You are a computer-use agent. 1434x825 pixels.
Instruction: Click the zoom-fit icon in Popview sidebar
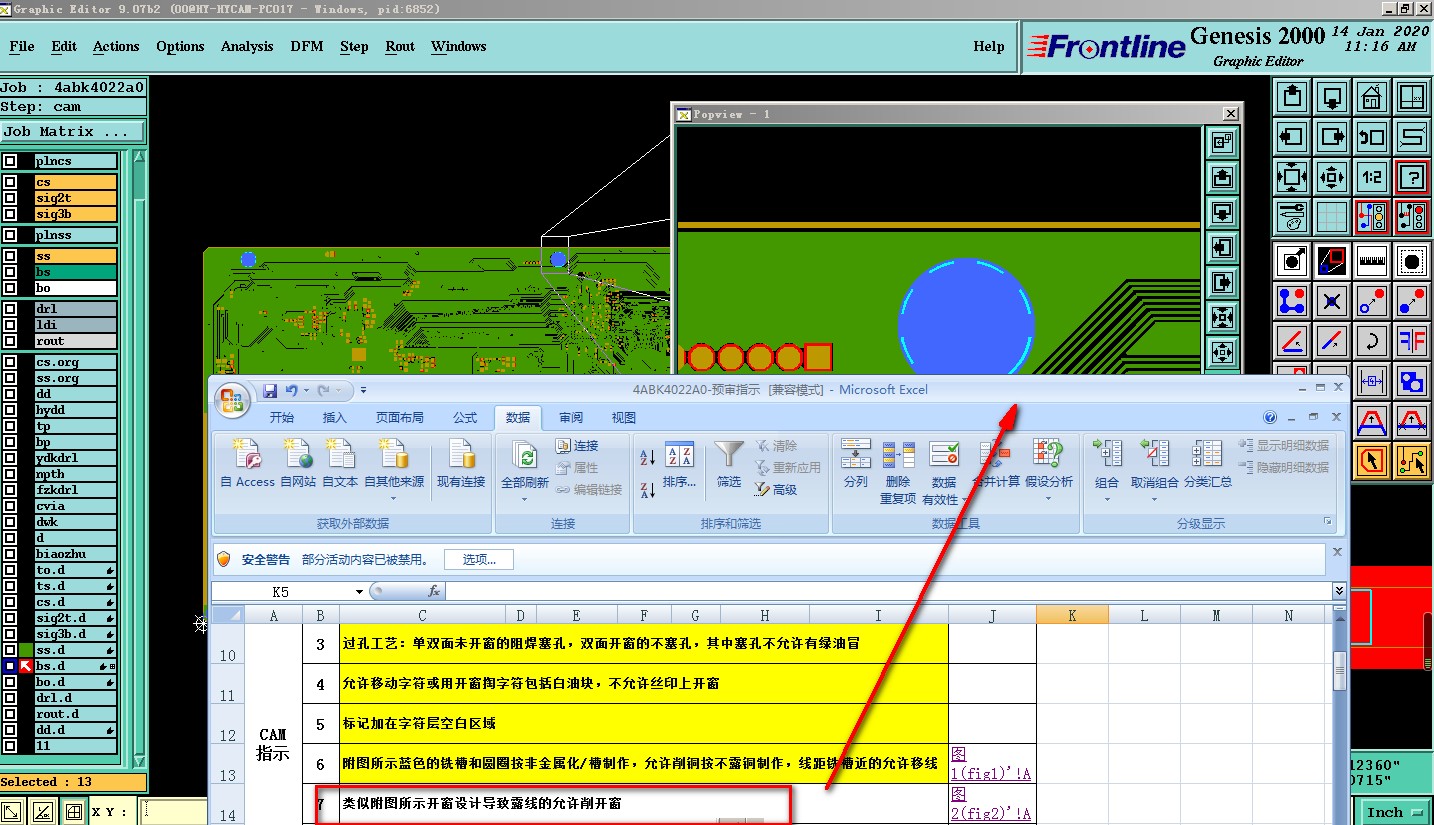[1222, 318]
